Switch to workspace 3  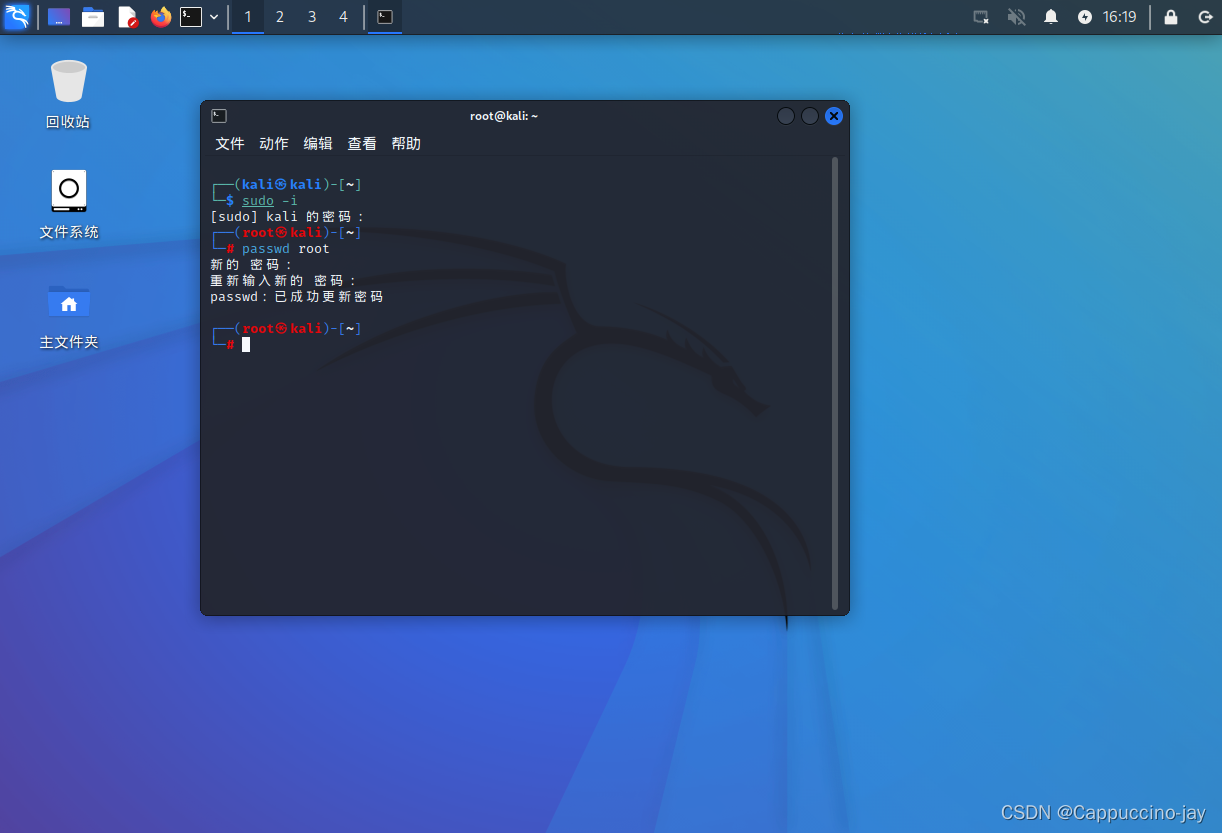coord(312,17)
